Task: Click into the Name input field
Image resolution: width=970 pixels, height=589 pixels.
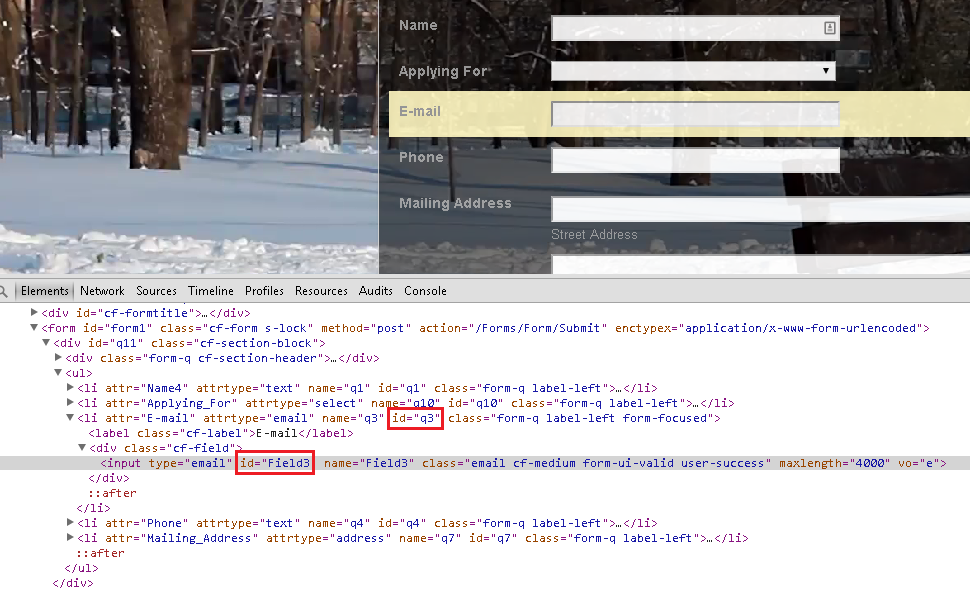Action: [x=695, y=28]
